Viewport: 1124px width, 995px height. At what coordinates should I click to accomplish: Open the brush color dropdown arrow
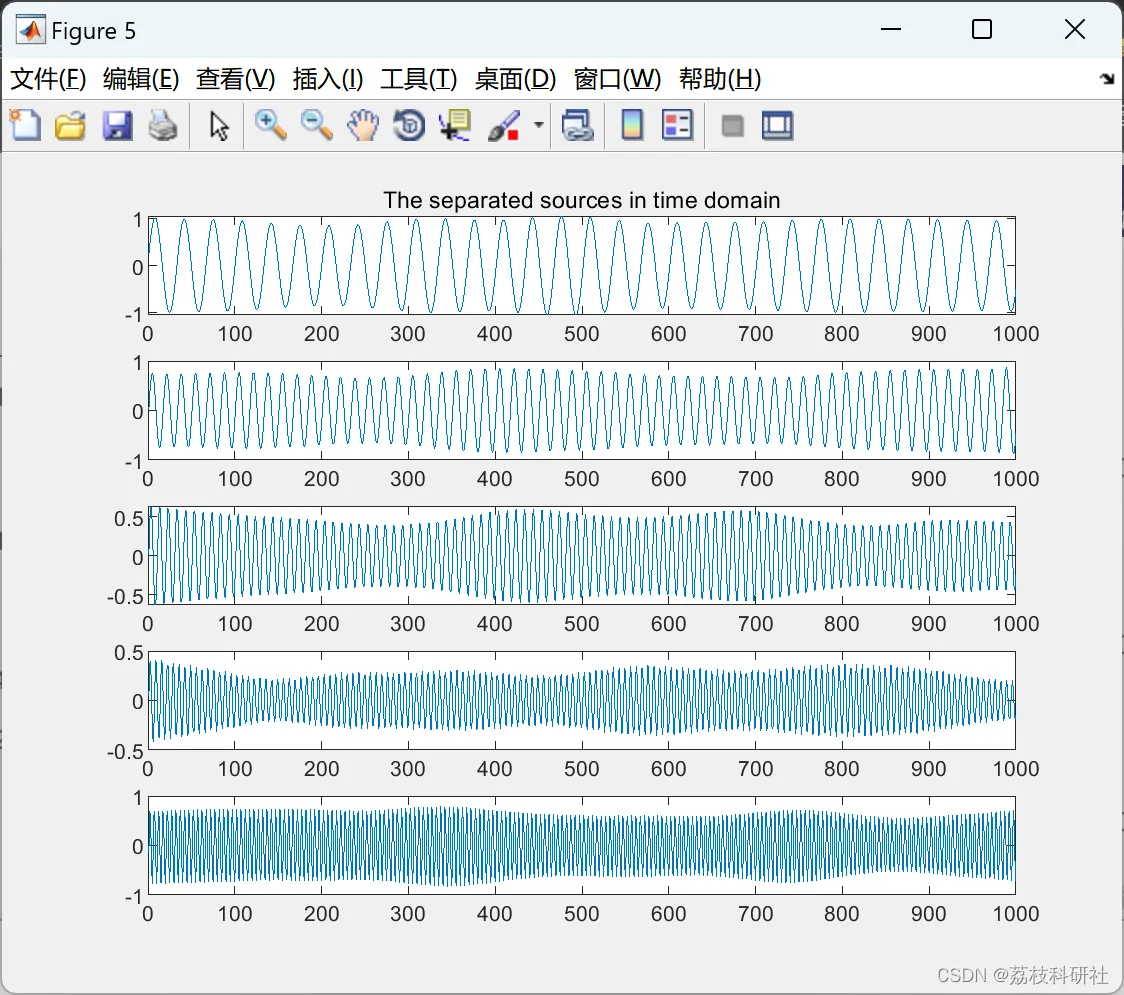coord(538,125)
